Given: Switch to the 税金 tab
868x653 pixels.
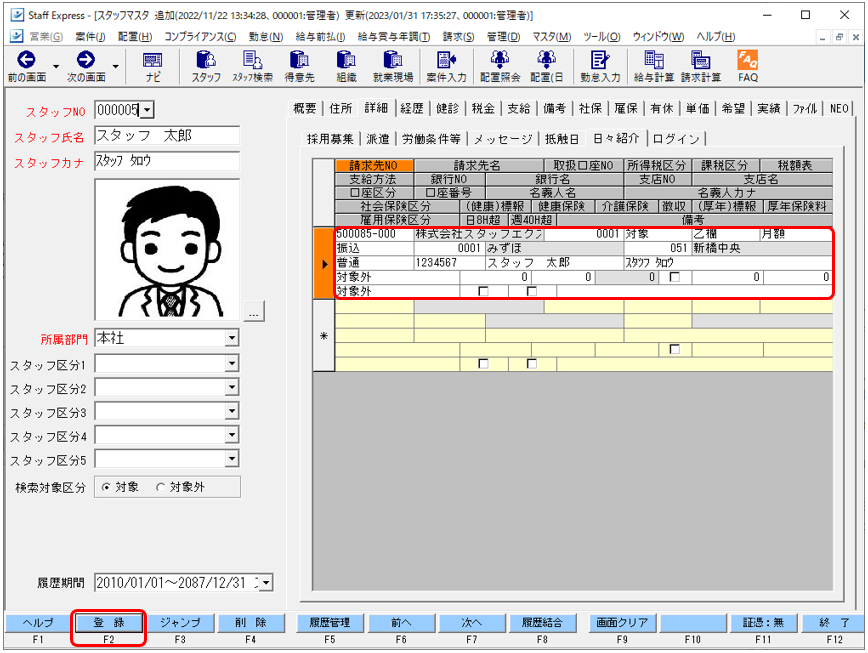Looking at the screenshot, I should 483,108.
